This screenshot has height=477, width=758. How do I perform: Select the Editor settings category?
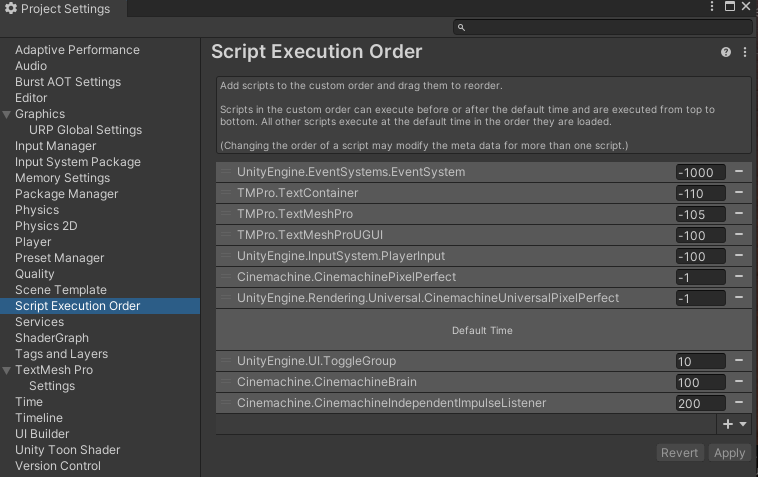31,98
